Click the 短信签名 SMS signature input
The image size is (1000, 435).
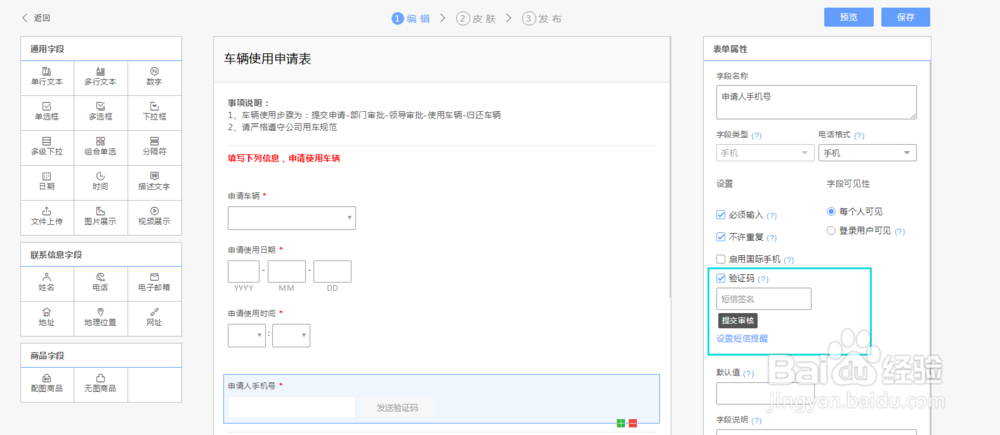[764, 299]
